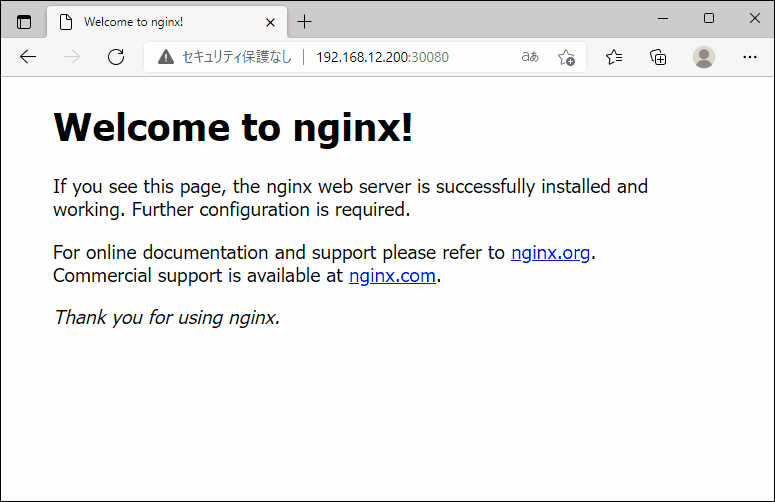Click the security warning triangle icon
Image resolution: width=775 pixels, height=502 pixels.
click(x=166, y=57)
